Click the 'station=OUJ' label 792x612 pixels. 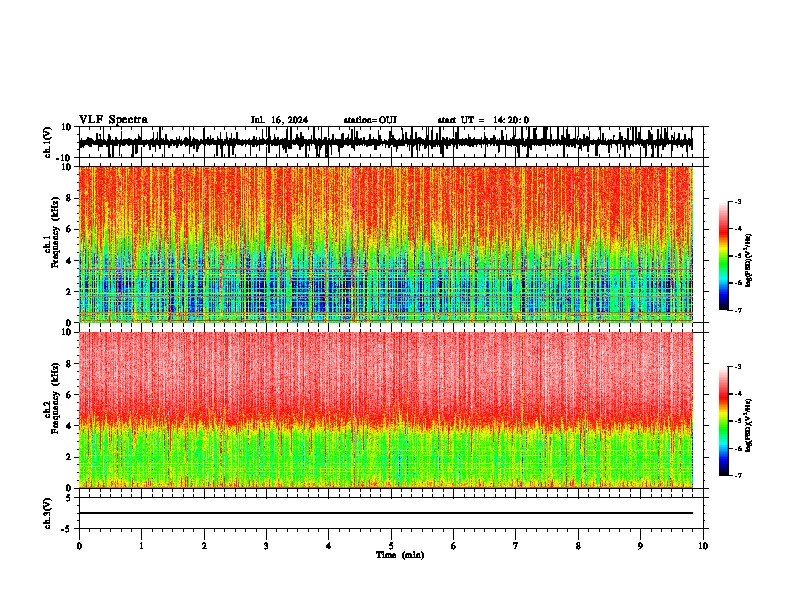[370, 120]
